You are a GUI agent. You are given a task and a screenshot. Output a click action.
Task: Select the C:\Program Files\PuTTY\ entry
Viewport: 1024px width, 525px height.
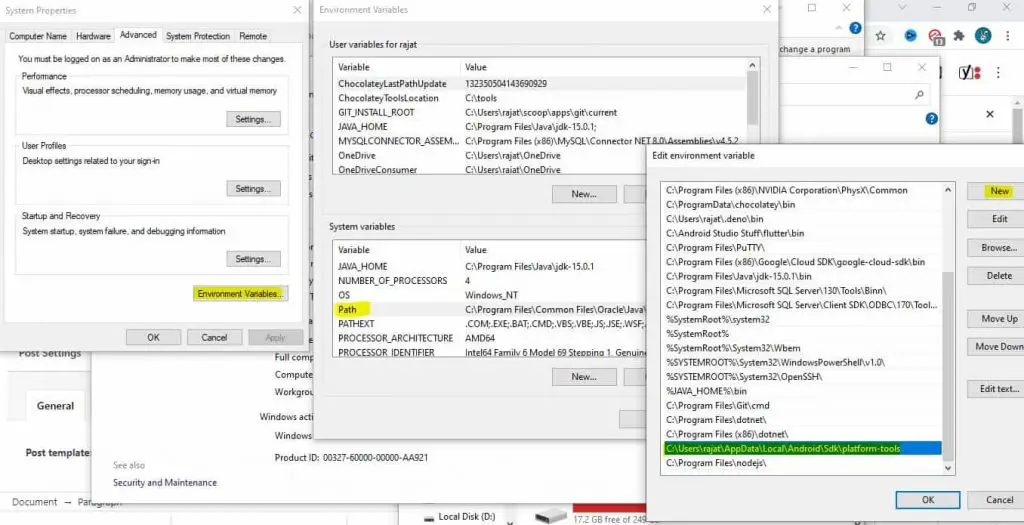click(x=801, y=247)
